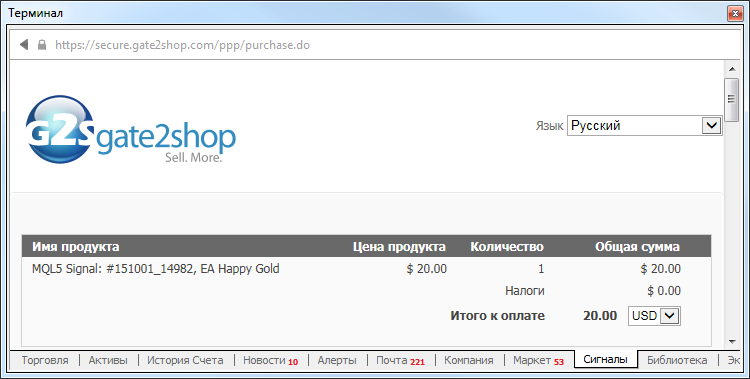Image resolution: width=750 pixels, height=379 pixels.
Task: Click the scrollbar down arrow
Action: [x=731, y=342]
